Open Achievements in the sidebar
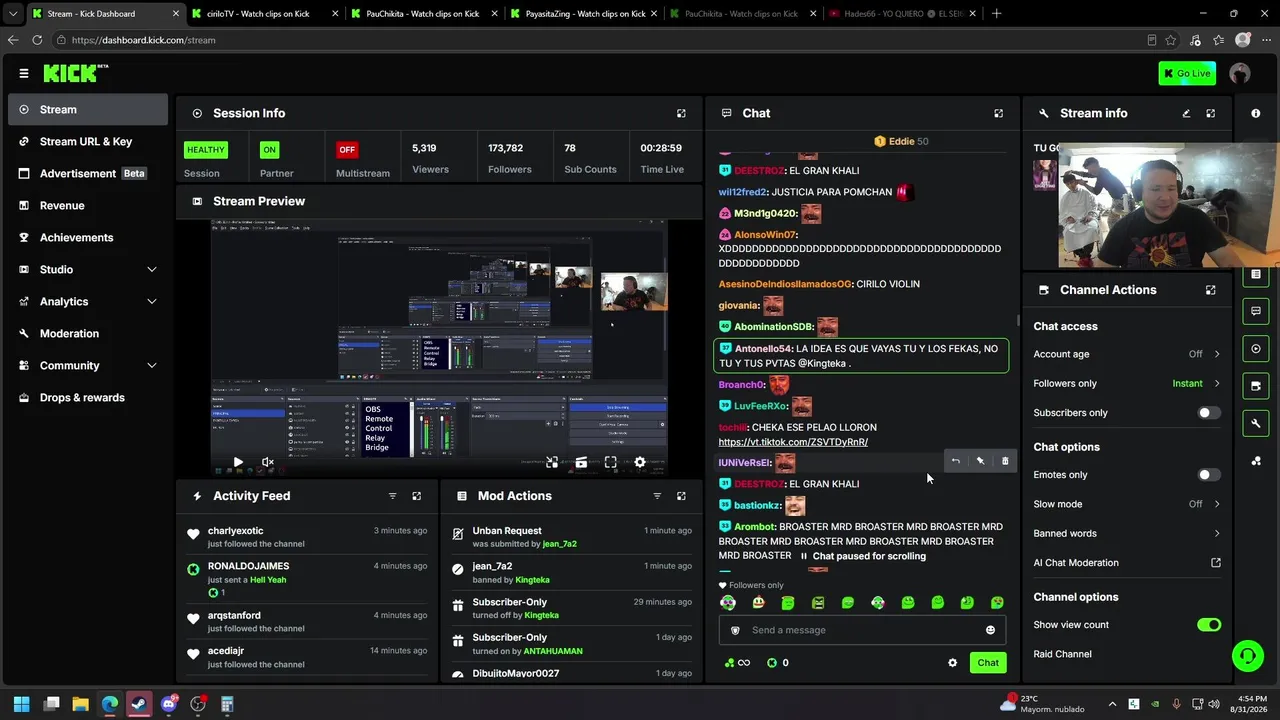This screenshot has height=720, width=1280. (x=88, y=238)
